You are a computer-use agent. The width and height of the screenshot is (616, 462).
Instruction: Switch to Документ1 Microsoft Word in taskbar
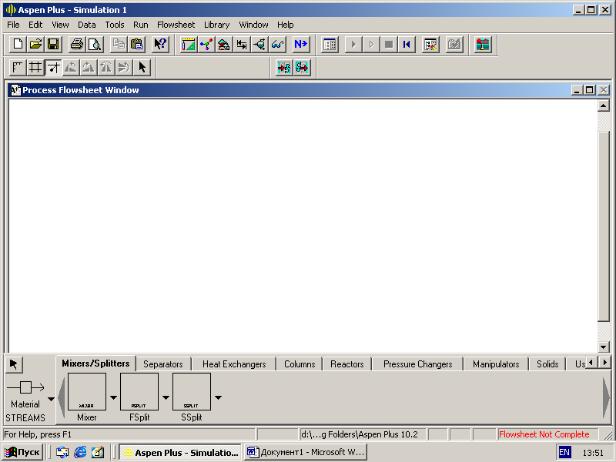pyautogui.click(x=305, y=453)
